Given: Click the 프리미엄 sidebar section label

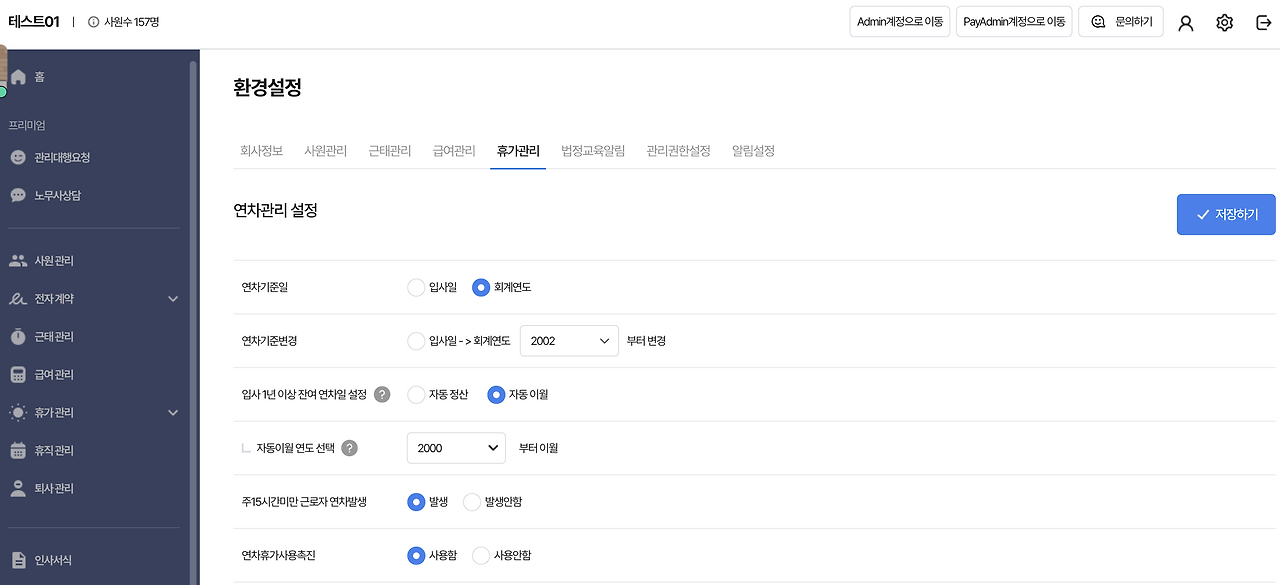Looking at the screenshot, I should coord(27,126).
